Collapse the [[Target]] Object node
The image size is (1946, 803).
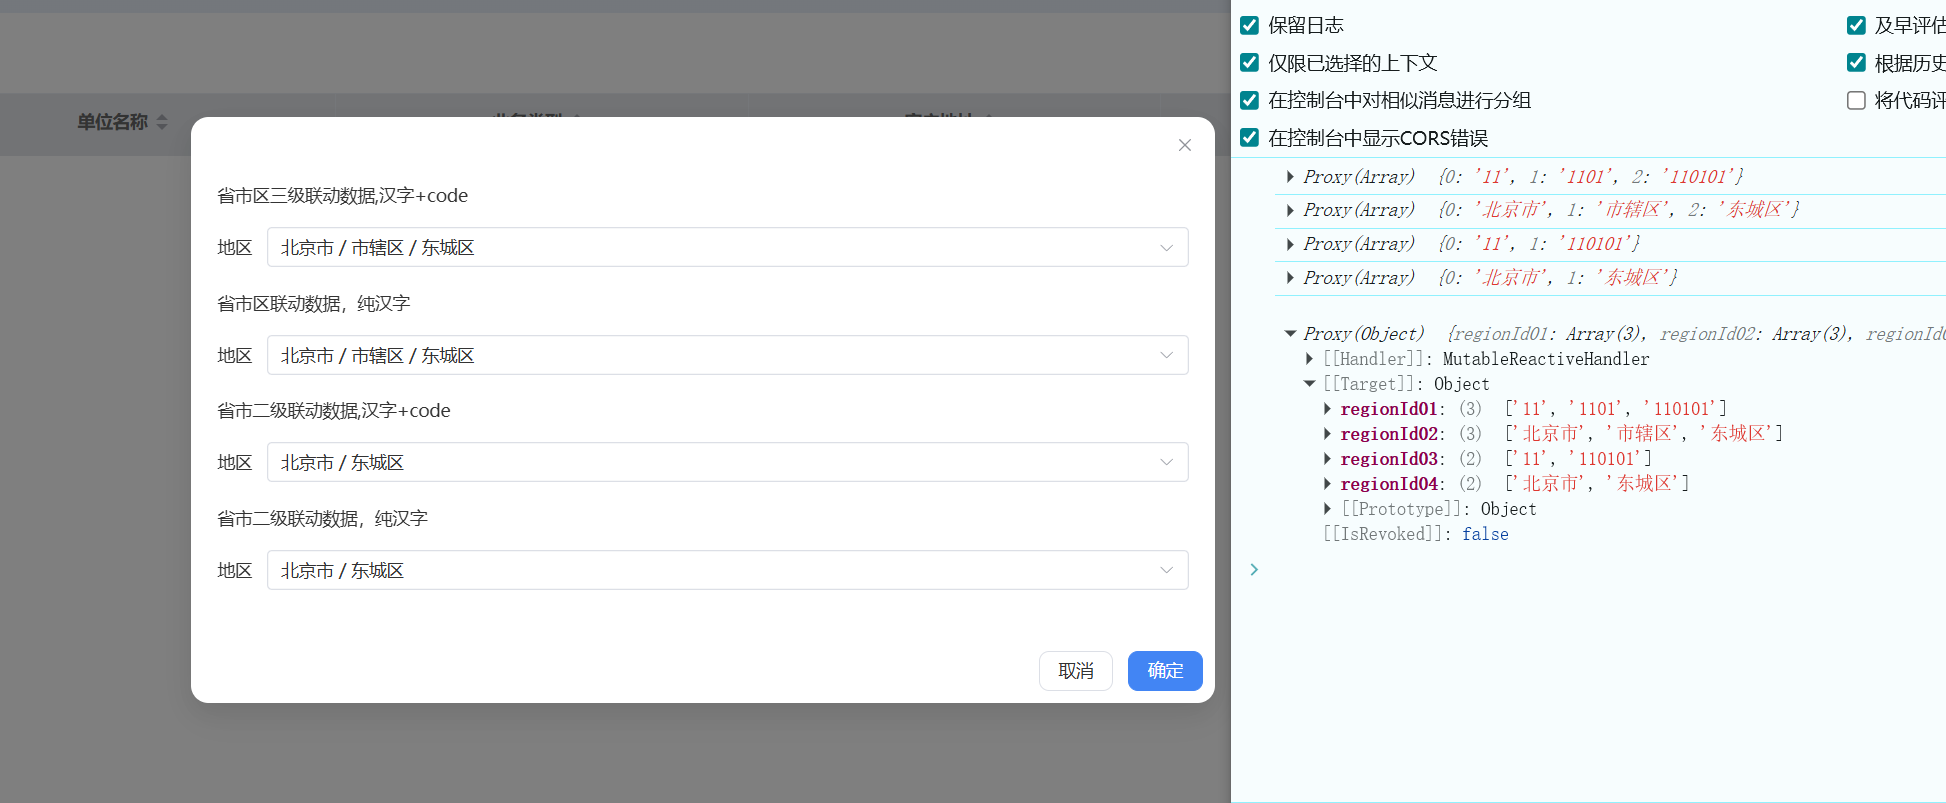pyautogui.click(x=1309, y=384)
